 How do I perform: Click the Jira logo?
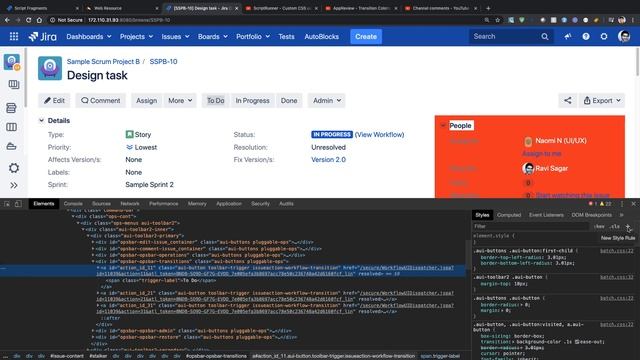click(x=42, y=37)
